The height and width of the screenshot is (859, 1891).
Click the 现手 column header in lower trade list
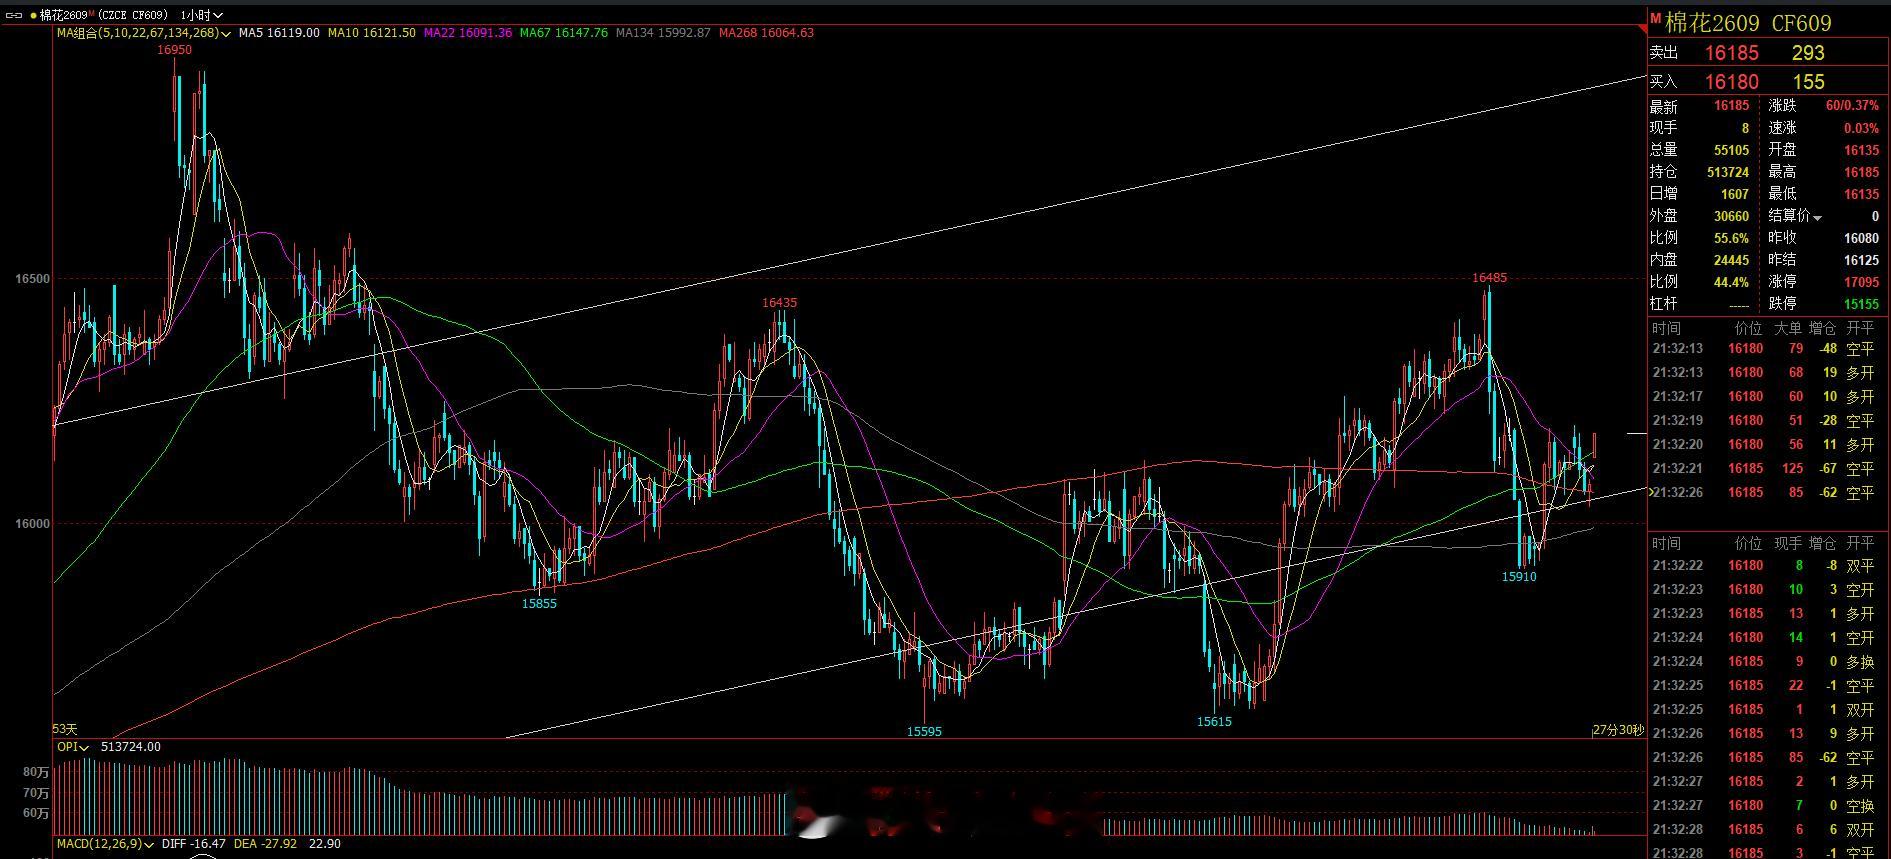point(1788,544)
